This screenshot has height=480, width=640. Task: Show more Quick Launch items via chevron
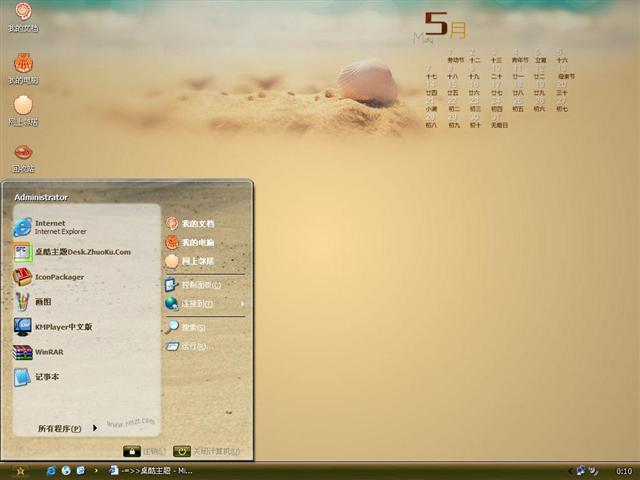(x=95, y=470)
